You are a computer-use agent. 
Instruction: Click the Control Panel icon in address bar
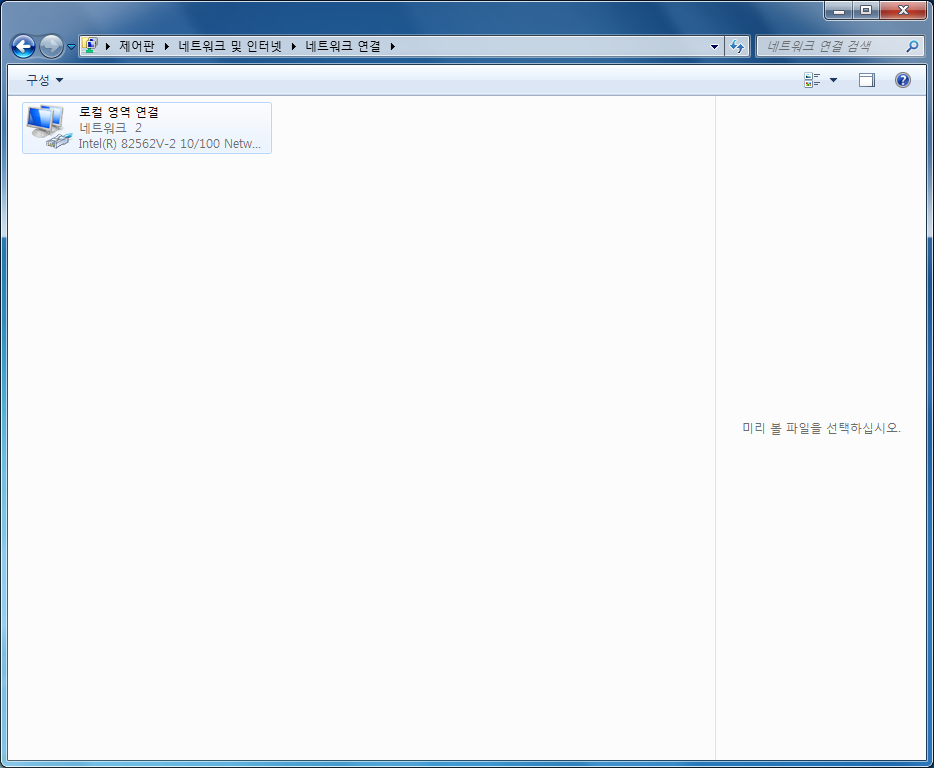point(90,45)
